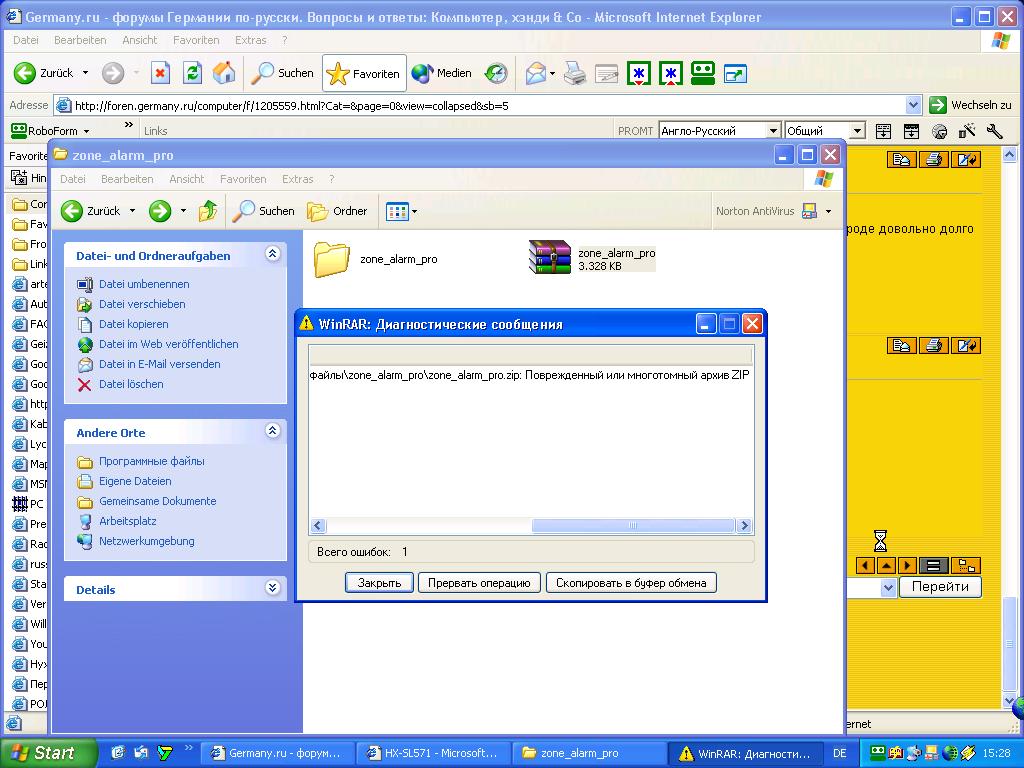Click the Перейти button on the forum page
Screen dimensions: 1024x768
point(940,586)
